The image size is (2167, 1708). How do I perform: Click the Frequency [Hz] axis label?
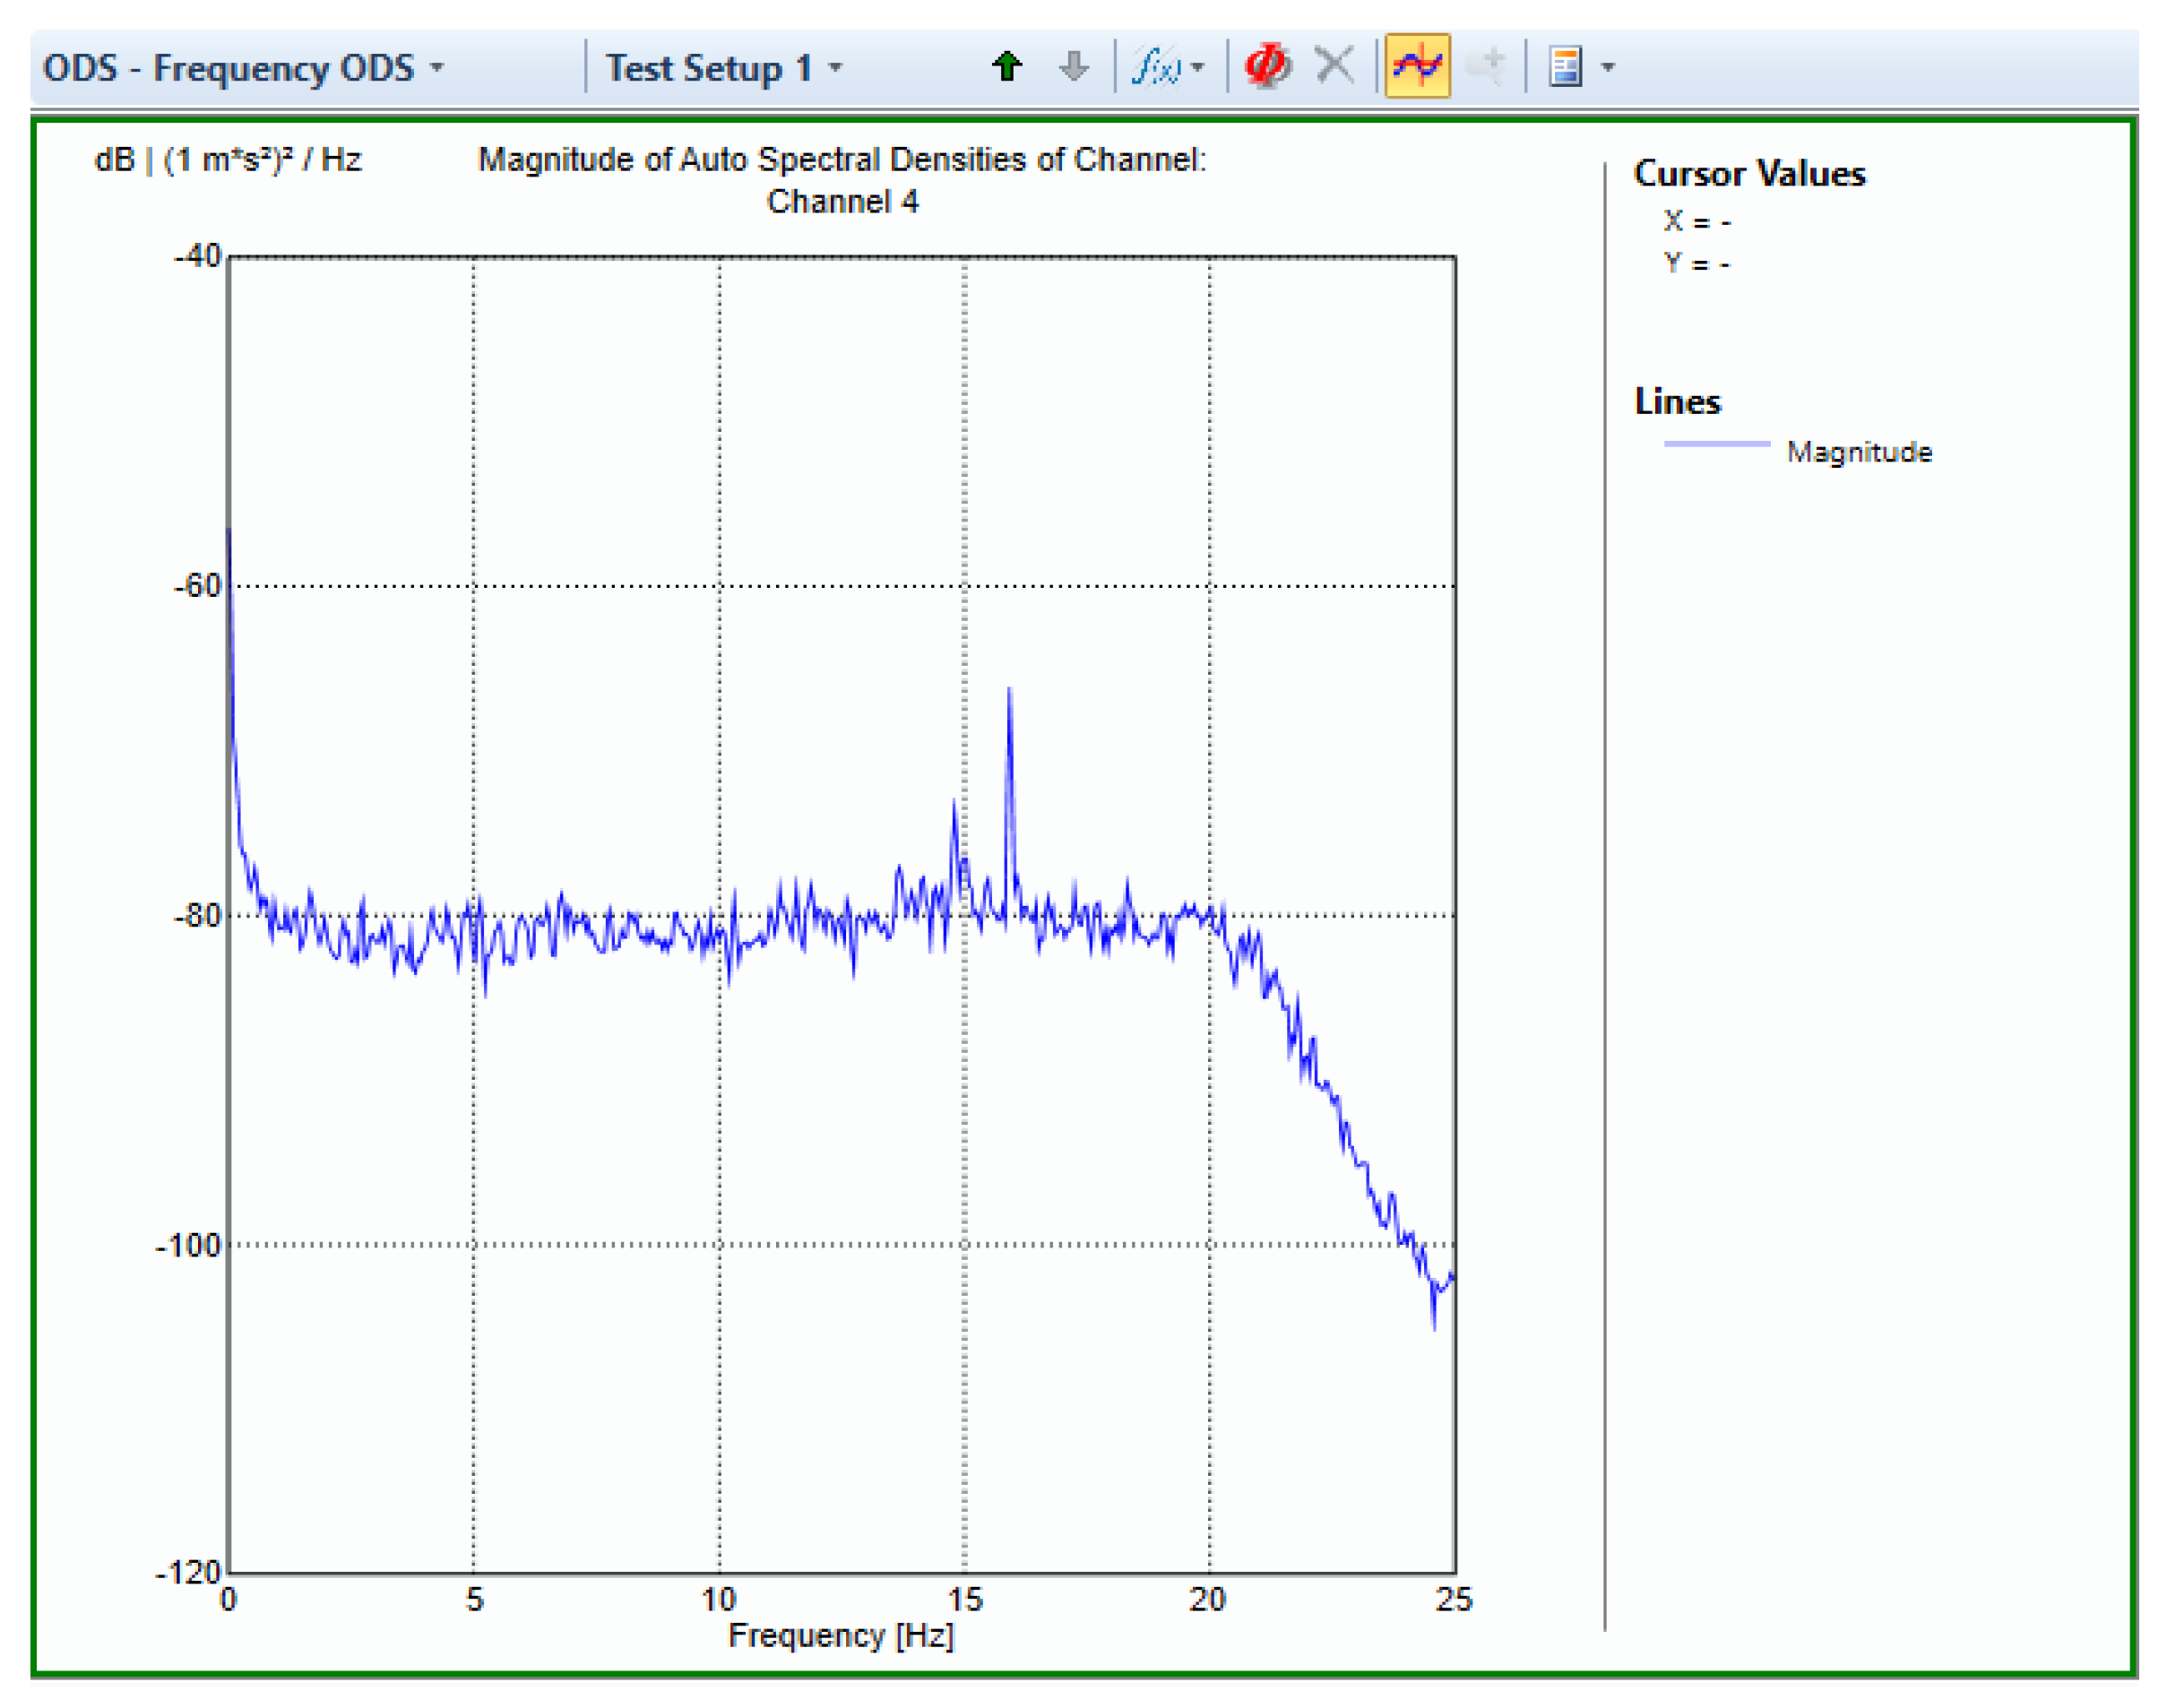pyautogui.click(x=841, y=1635)
